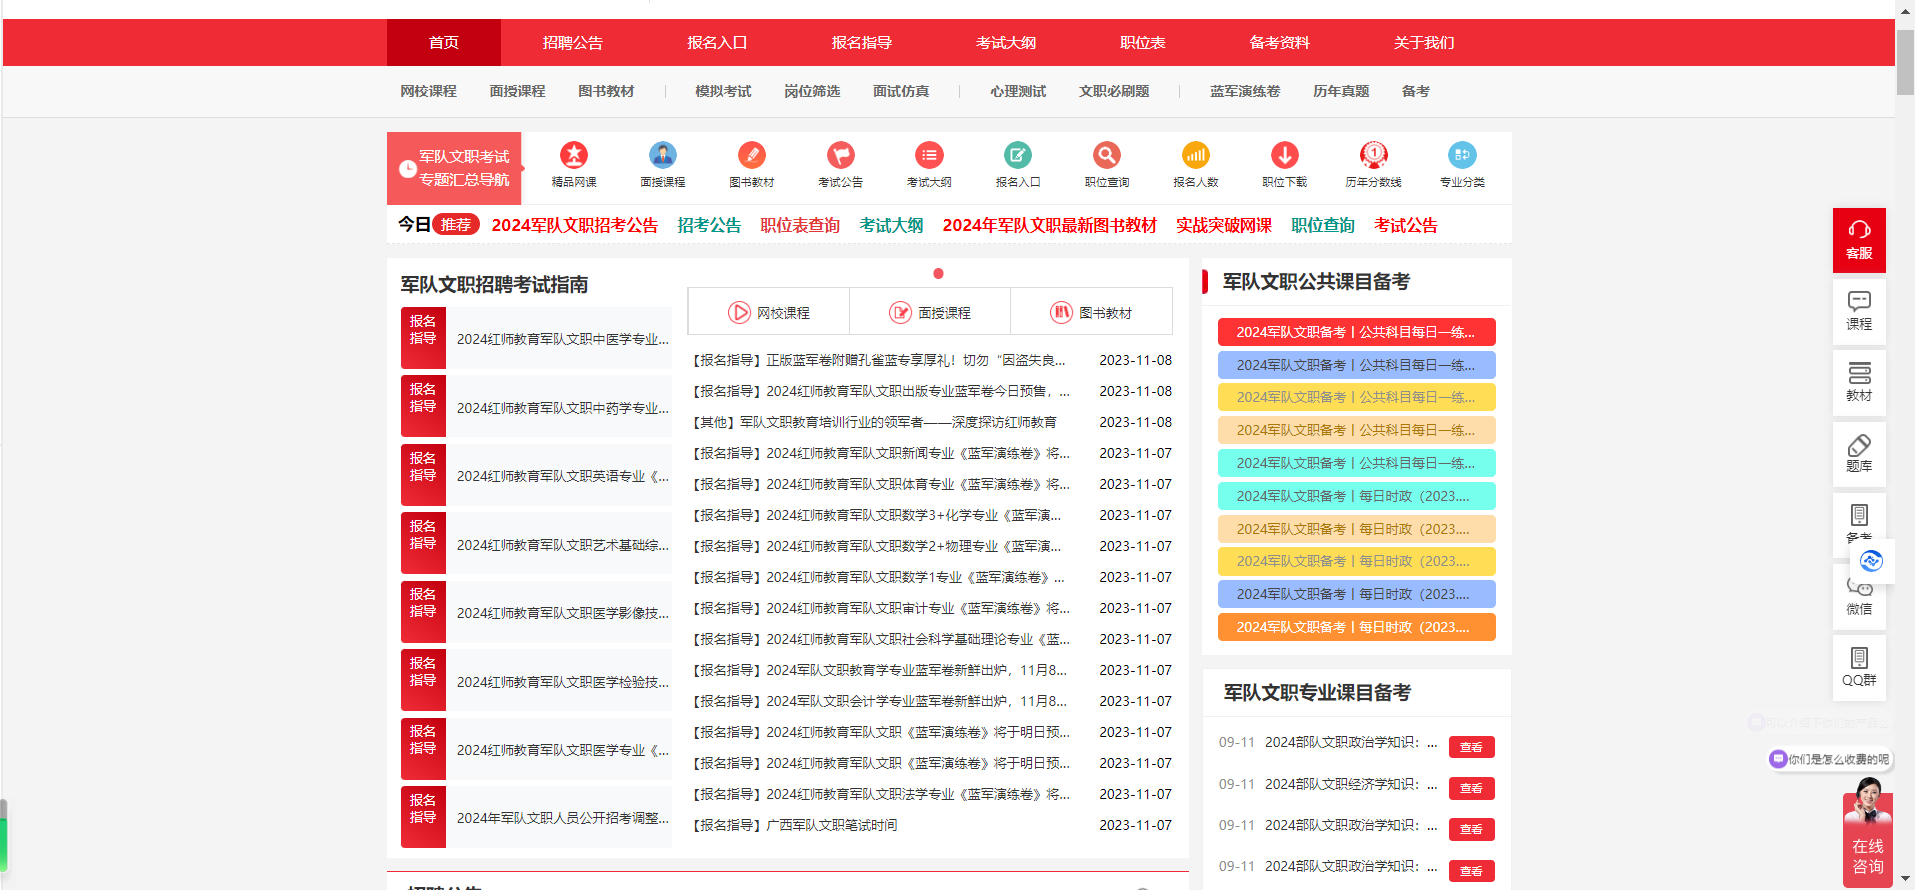
Task: Select the 考试公告 flag icon
Action: click(x=840, y=156)
